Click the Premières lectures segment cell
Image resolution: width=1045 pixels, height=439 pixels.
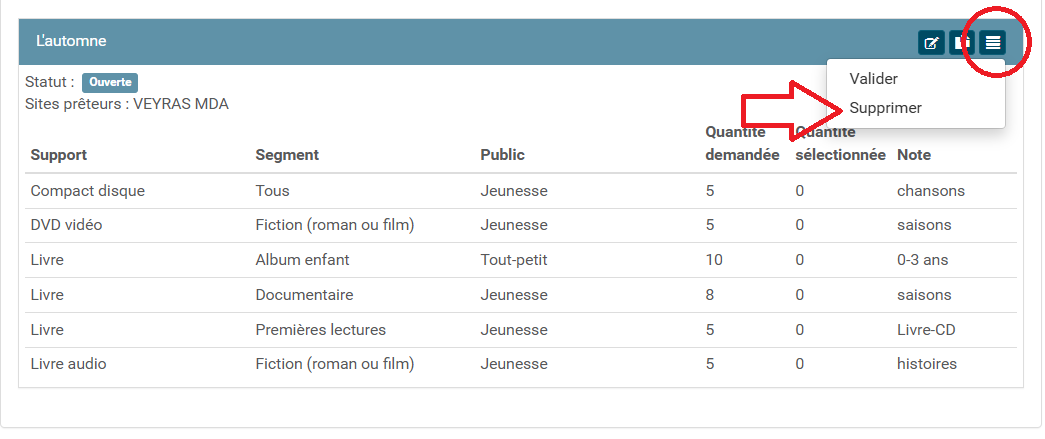[320, 330]
